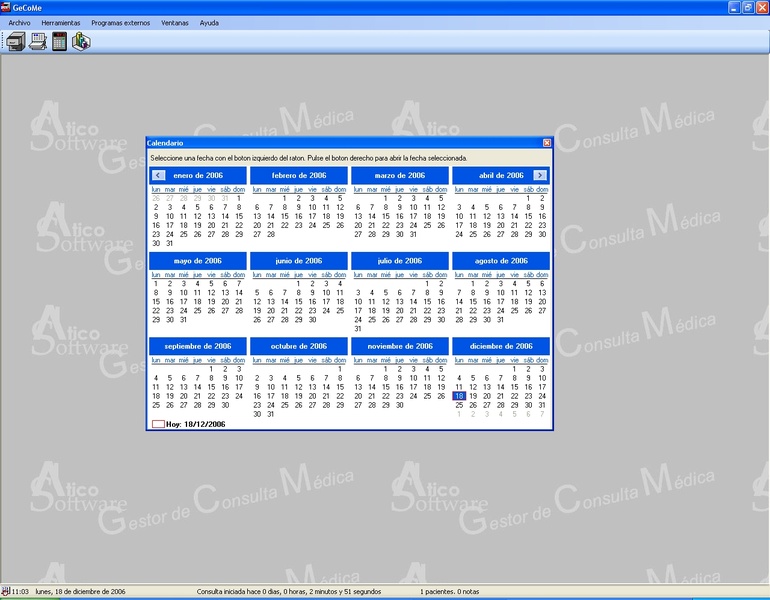Go to previous months with left arrow

pos(158,175)
